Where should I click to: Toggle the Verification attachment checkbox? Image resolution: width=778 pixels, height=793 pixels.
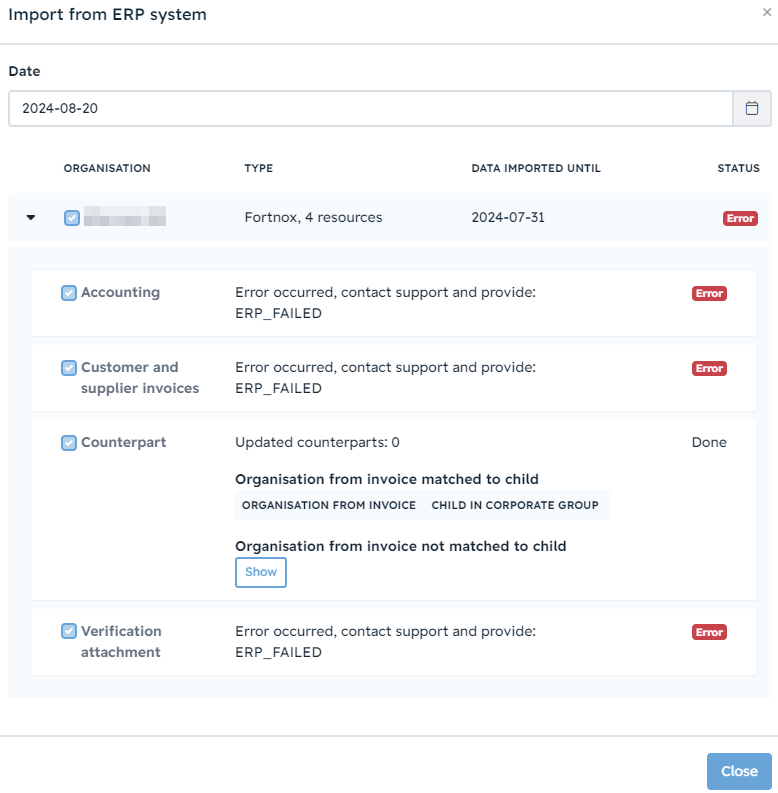pyautogui.click(x=69, y=631)
